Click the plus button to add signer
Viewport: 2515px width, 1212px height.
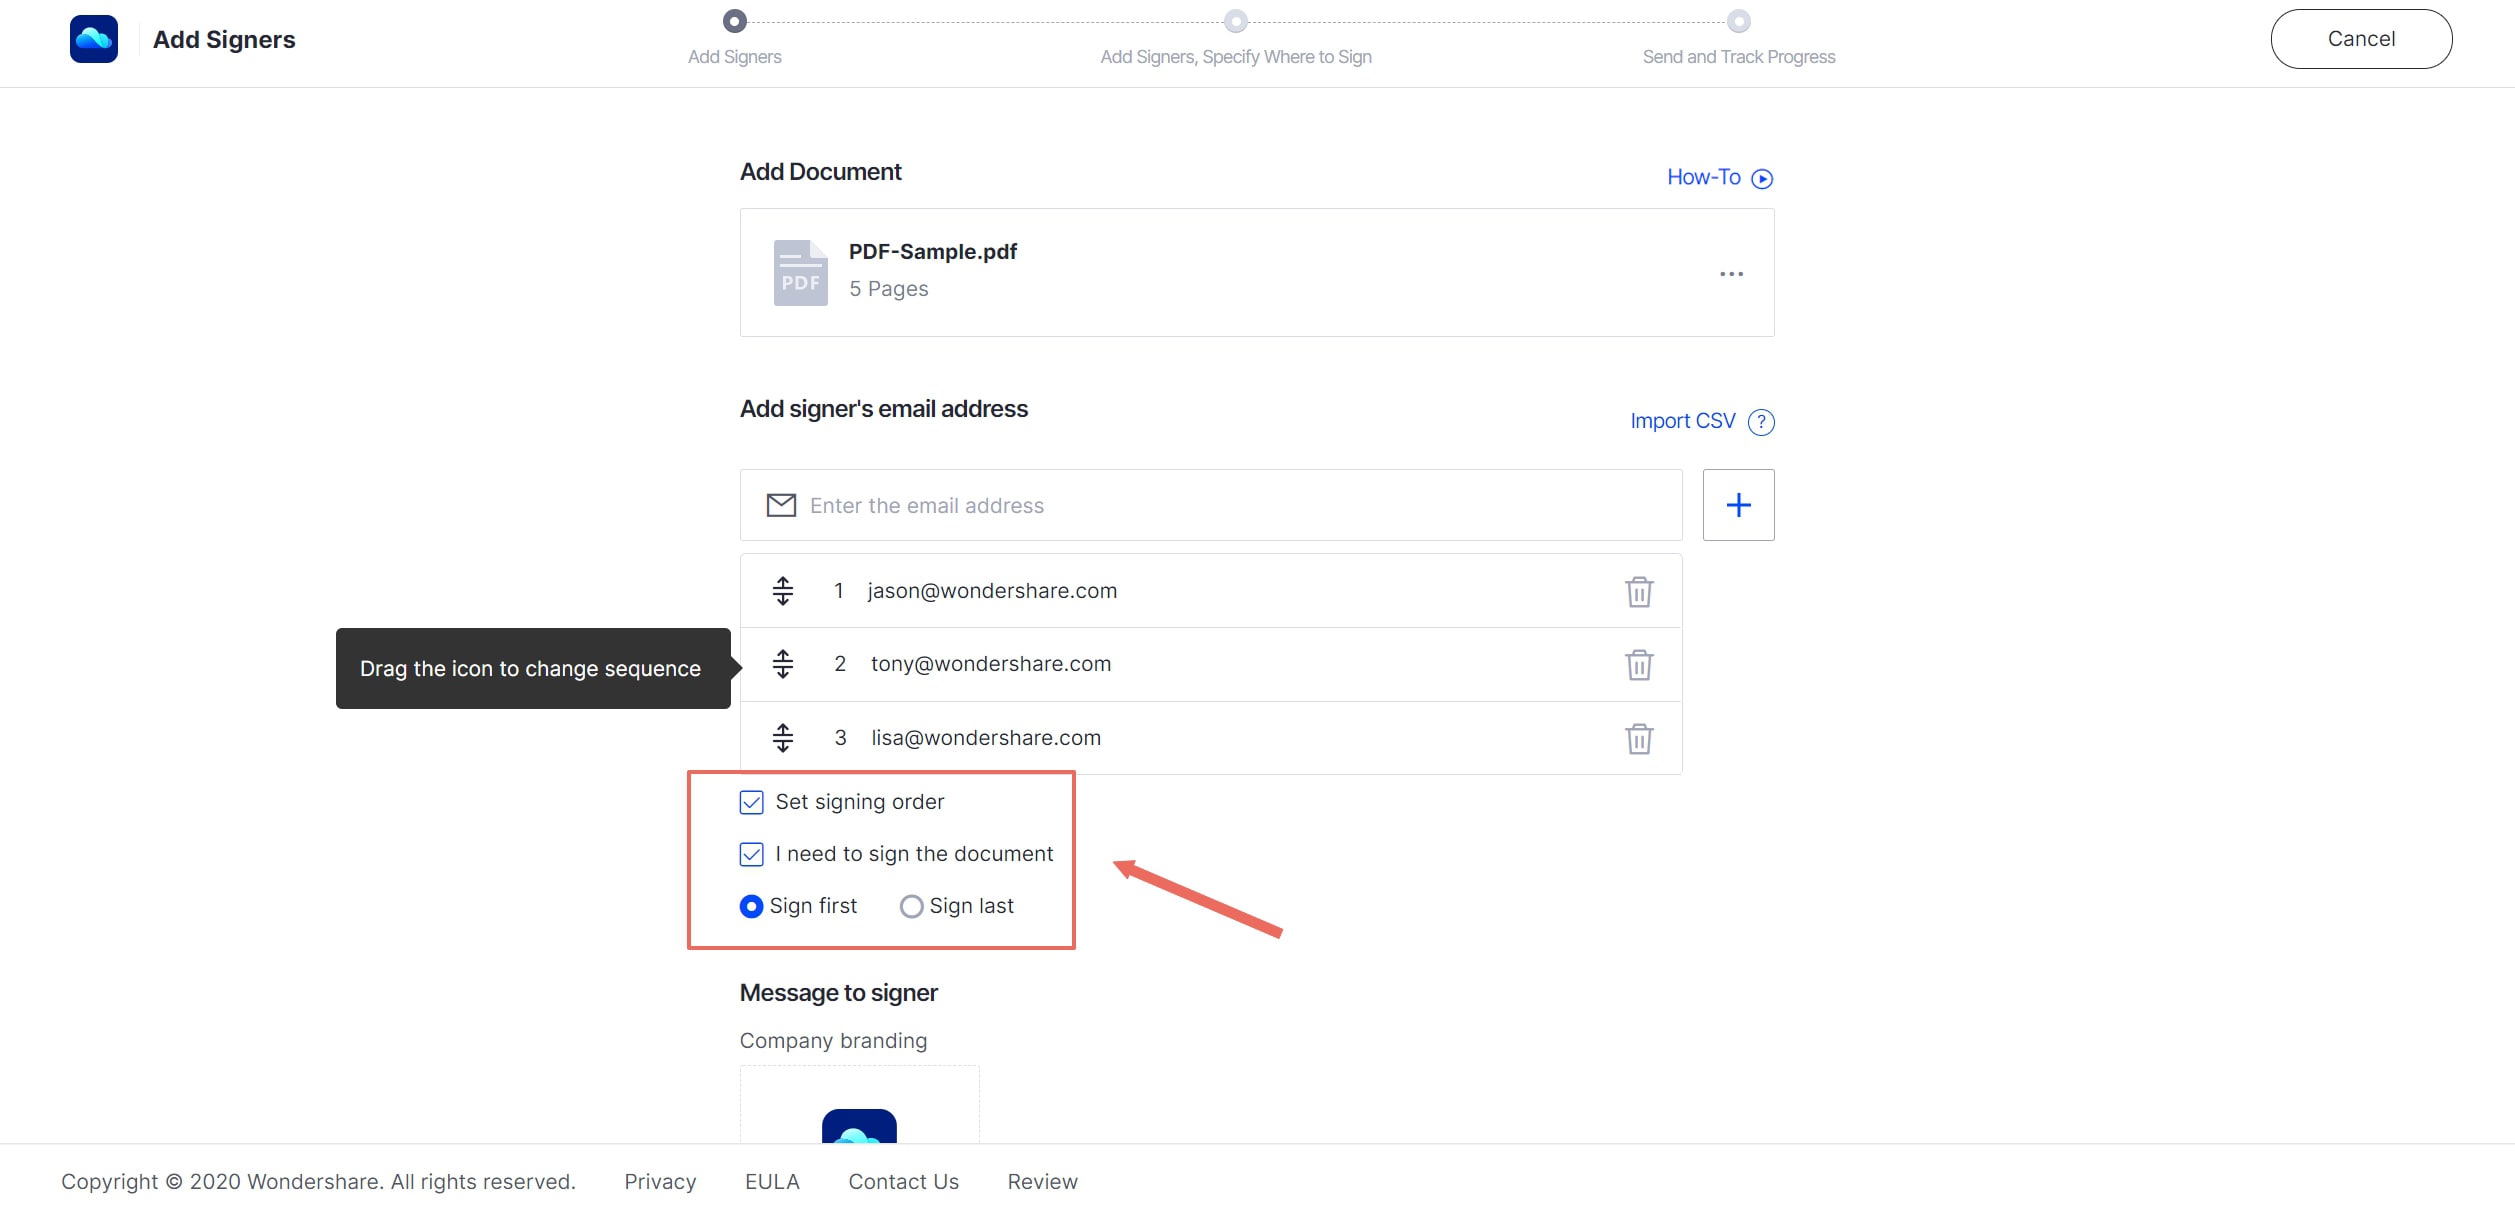(1738, 505)
